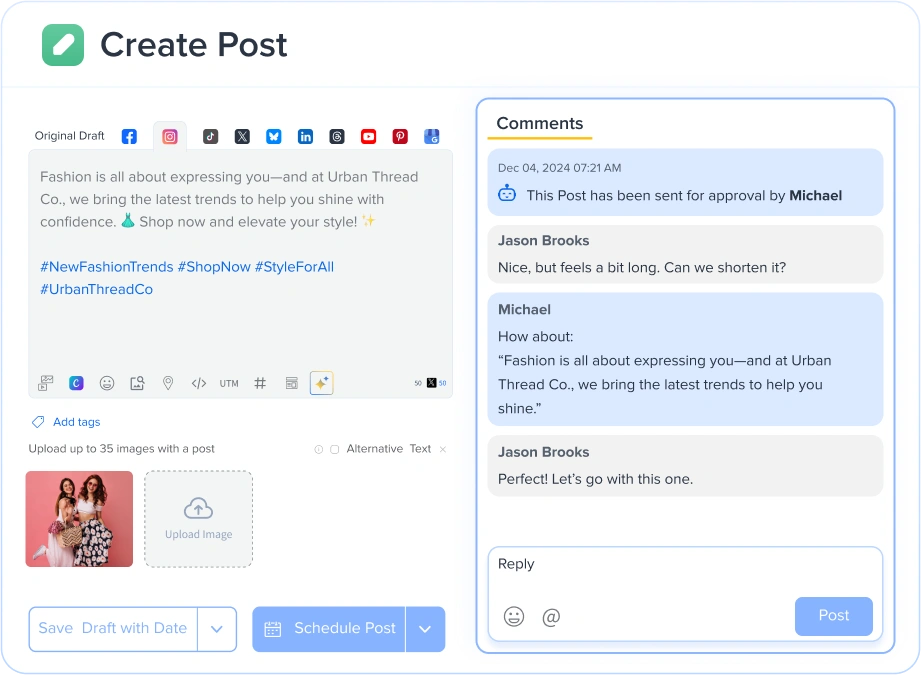Click the Post button to submit reply

tap(833, 617)
